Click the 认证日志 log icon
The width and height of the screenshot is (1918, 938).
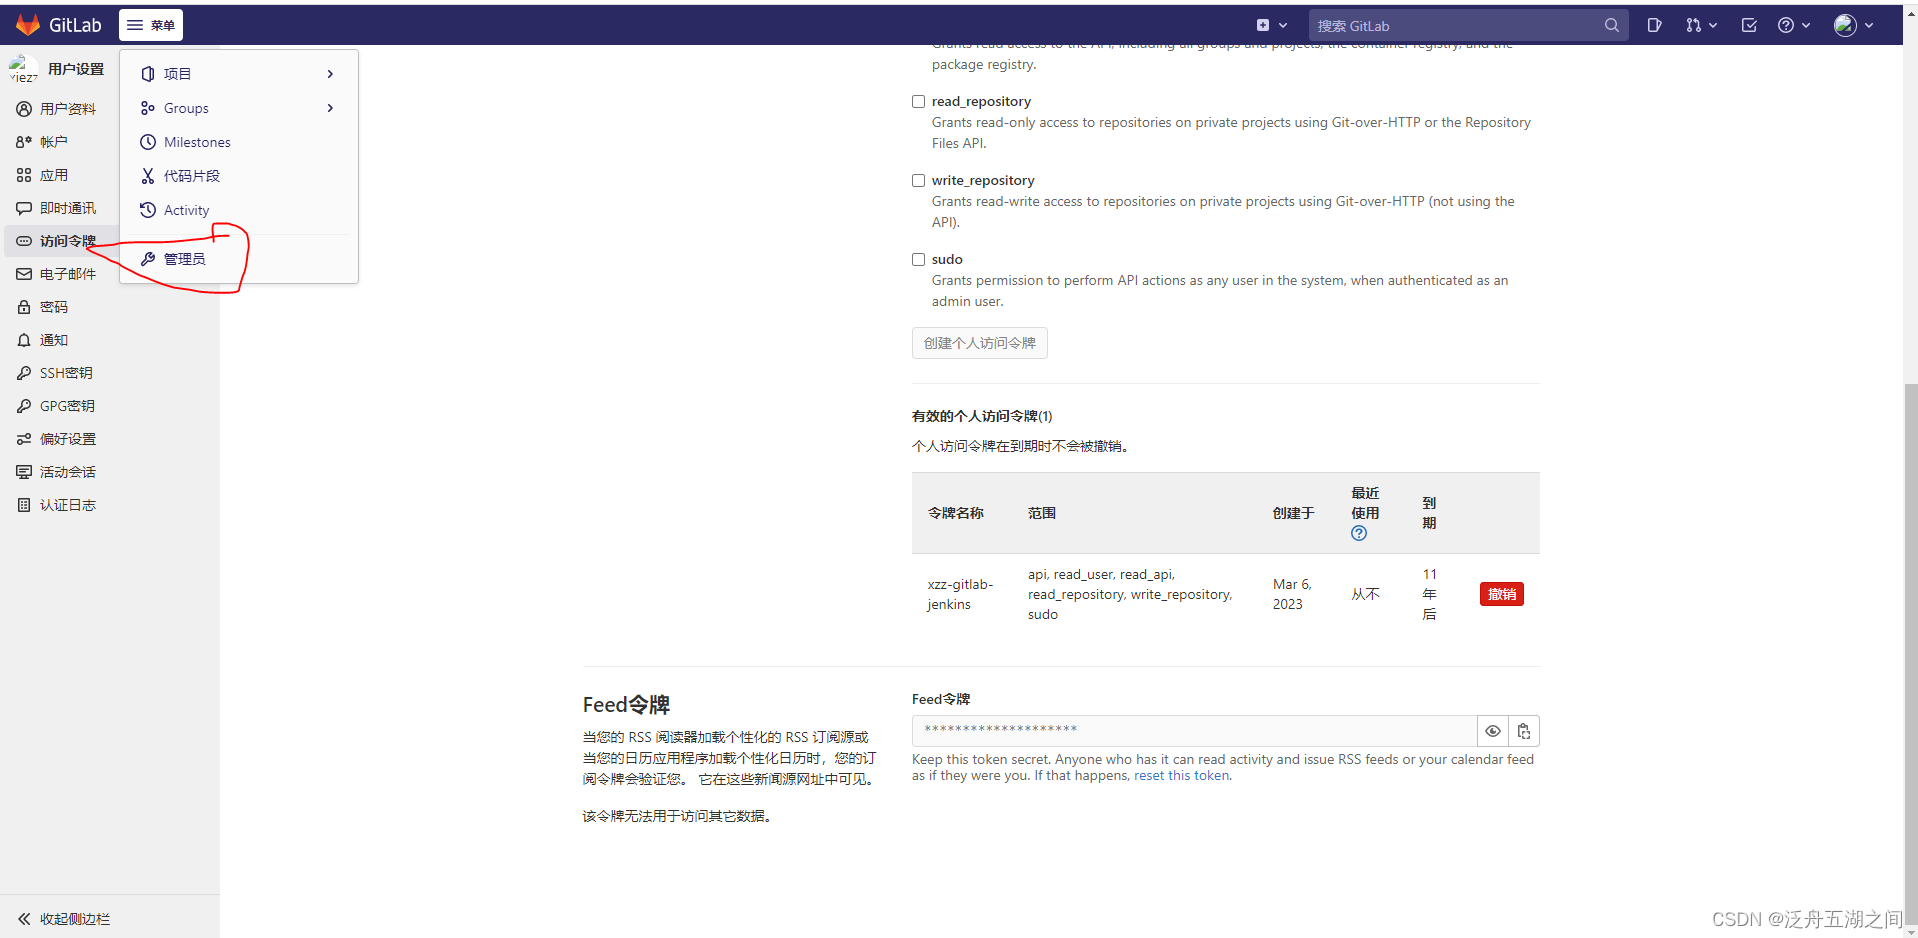pos(24,505)
